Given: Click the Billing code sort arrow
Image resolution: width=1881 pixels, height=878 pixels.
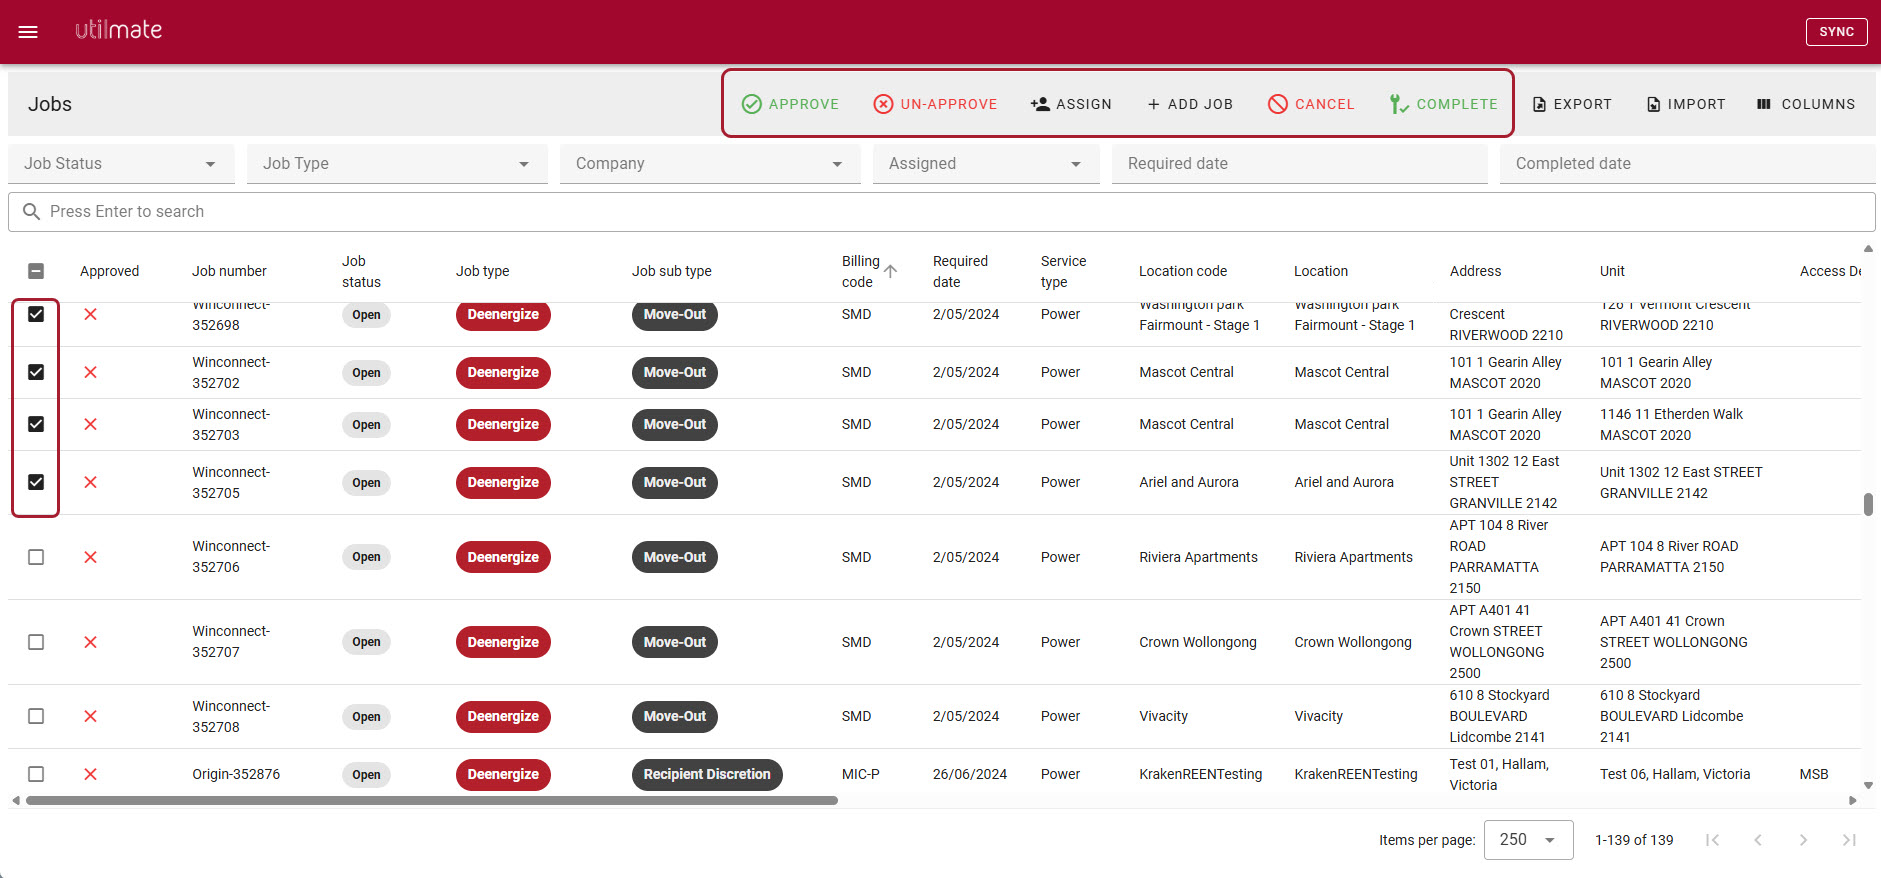Looking at the screenshot, I should pyautogui.click(x=890, y=271).
